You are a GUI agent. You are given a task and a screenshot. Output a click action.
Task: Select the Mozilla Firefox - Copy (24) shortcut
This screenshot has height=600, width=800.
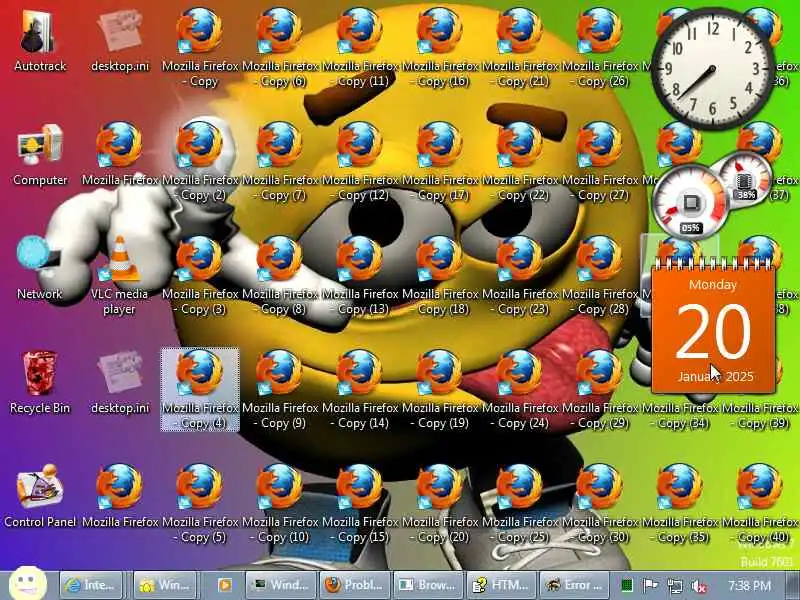point(520,390)
